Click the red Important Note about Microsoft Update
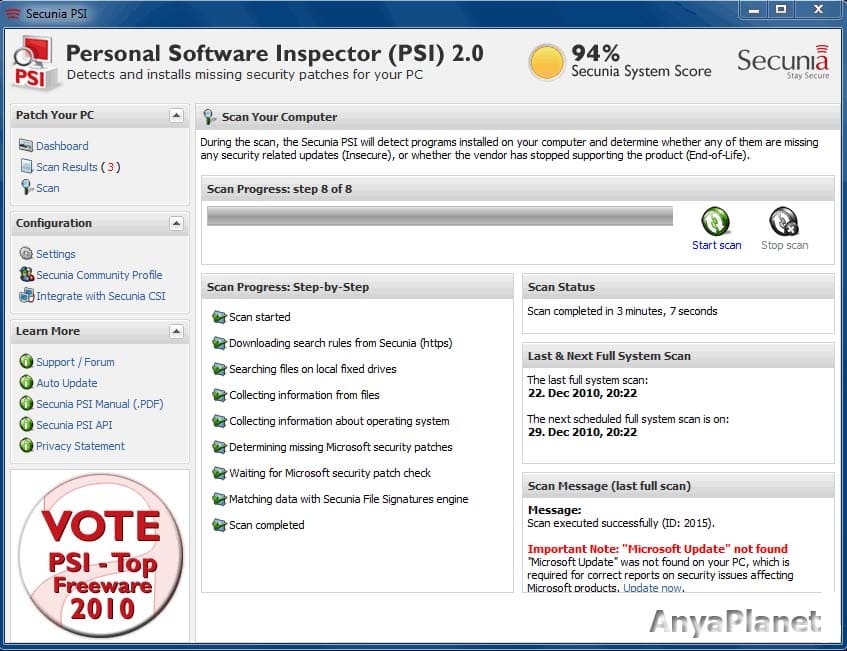Image resolution: width=847 pixels, height=651 pixels. point(657,549)
